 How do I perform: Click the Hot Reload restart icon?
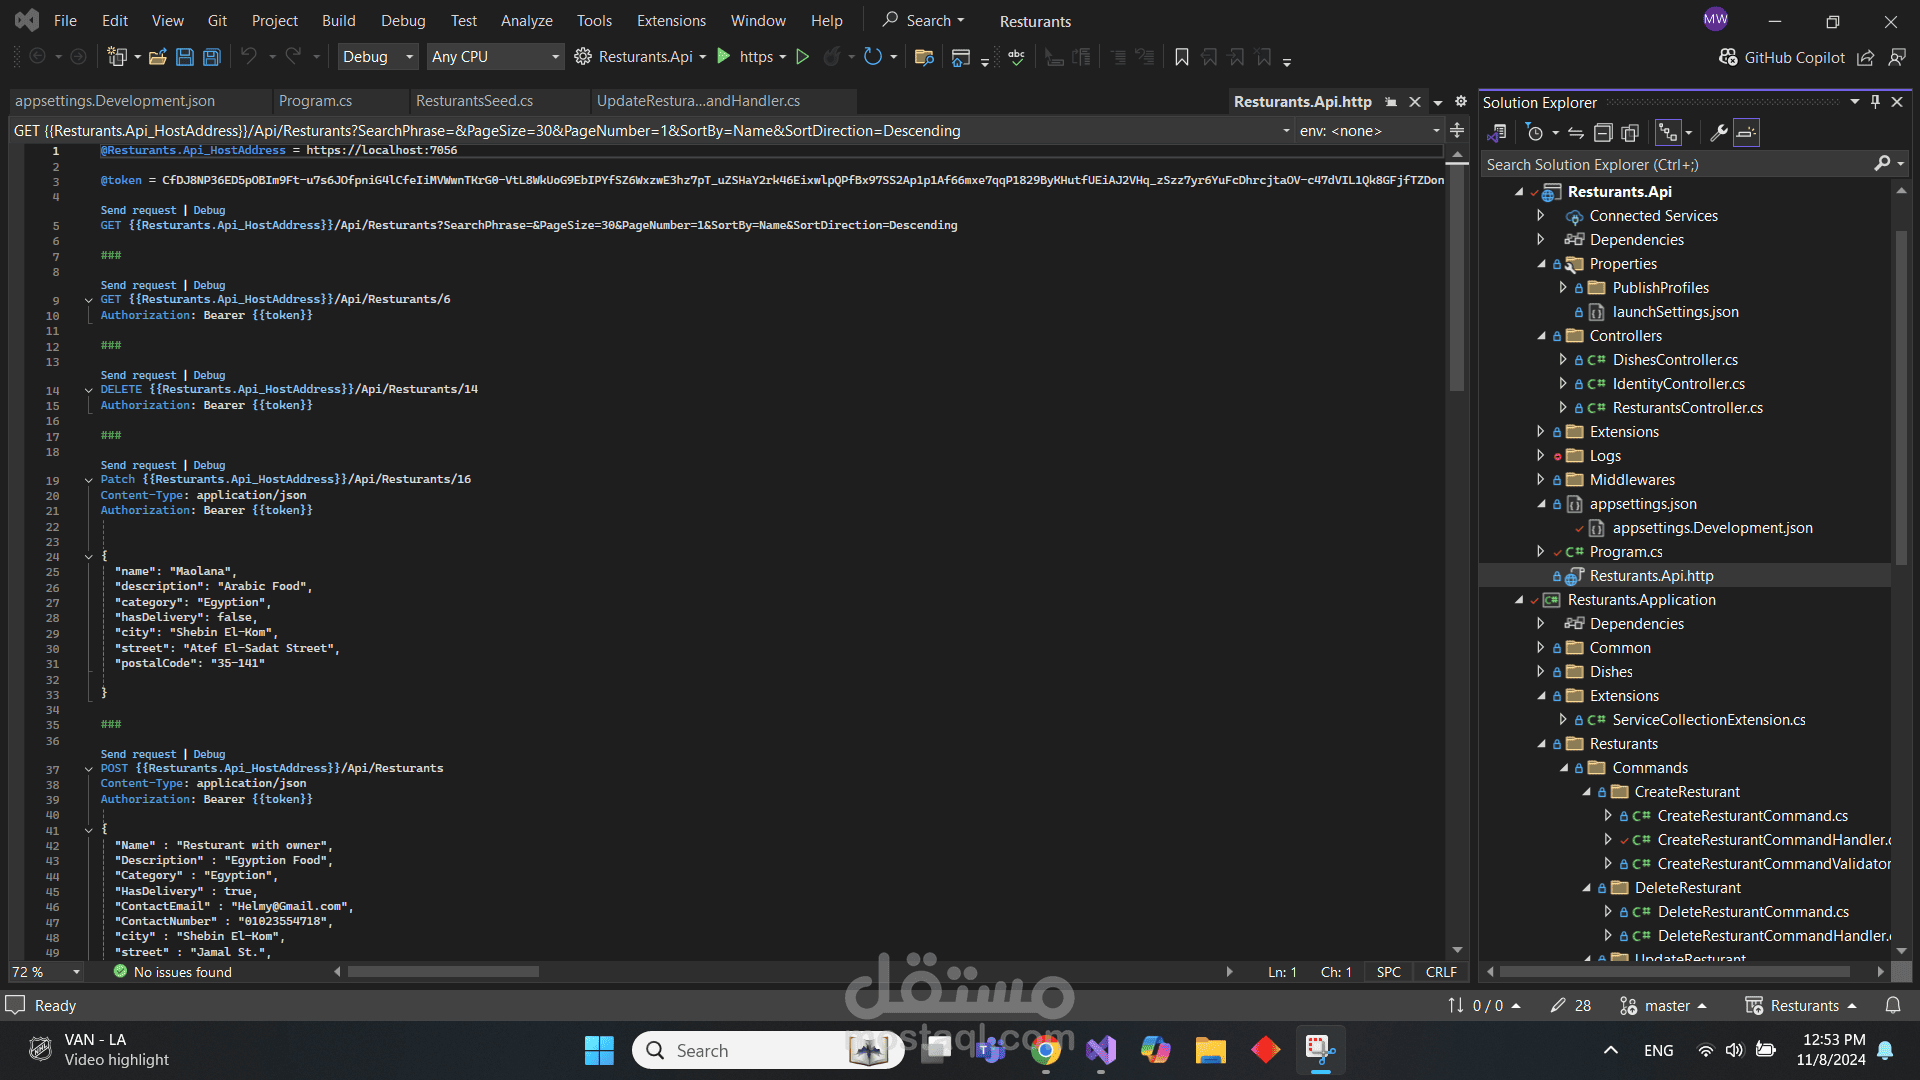click(x=873, y=57)
